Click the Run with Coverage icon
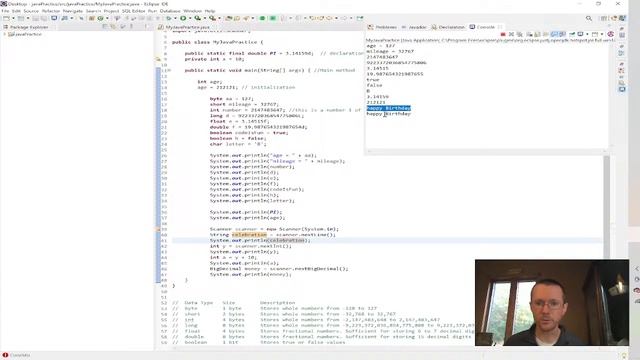Viewport: 640px width, 360px height. tap(198, 18)
